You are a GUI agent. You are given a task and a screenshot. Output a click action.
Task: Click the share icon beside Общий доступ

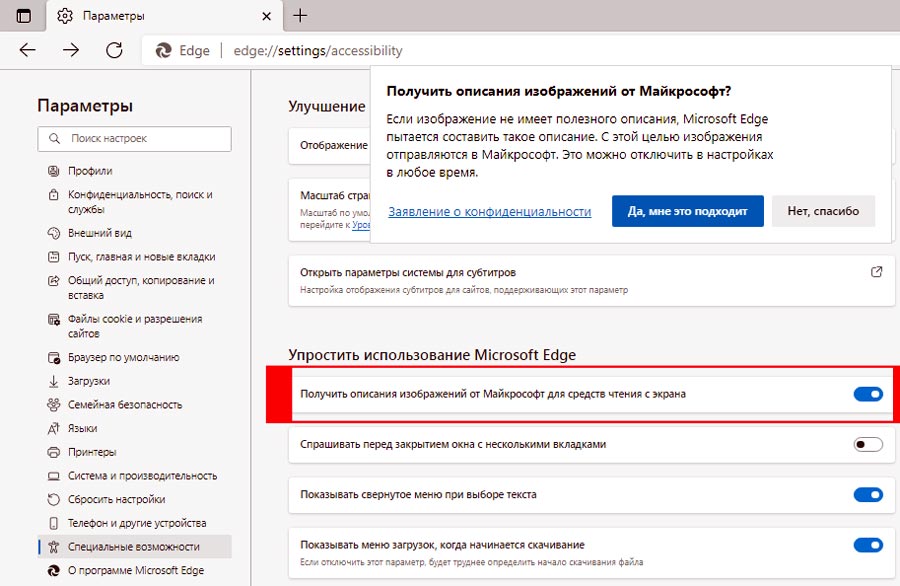pos(53,281)
